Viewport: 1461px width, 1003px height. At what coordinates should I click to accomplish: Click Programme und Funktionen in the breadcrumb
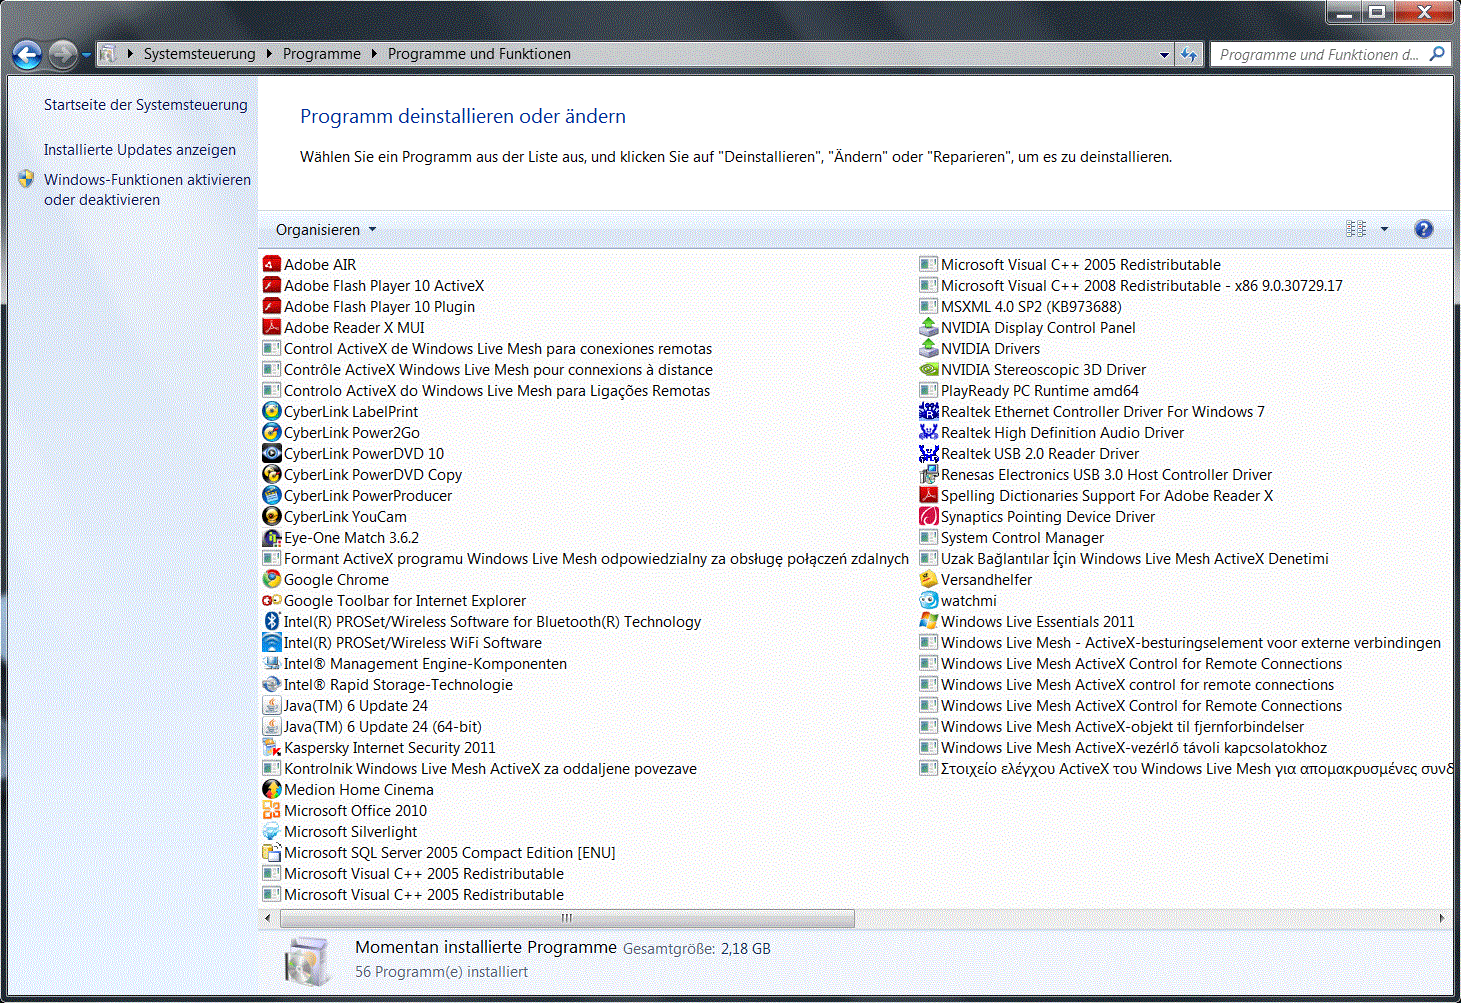pos(479,54)
